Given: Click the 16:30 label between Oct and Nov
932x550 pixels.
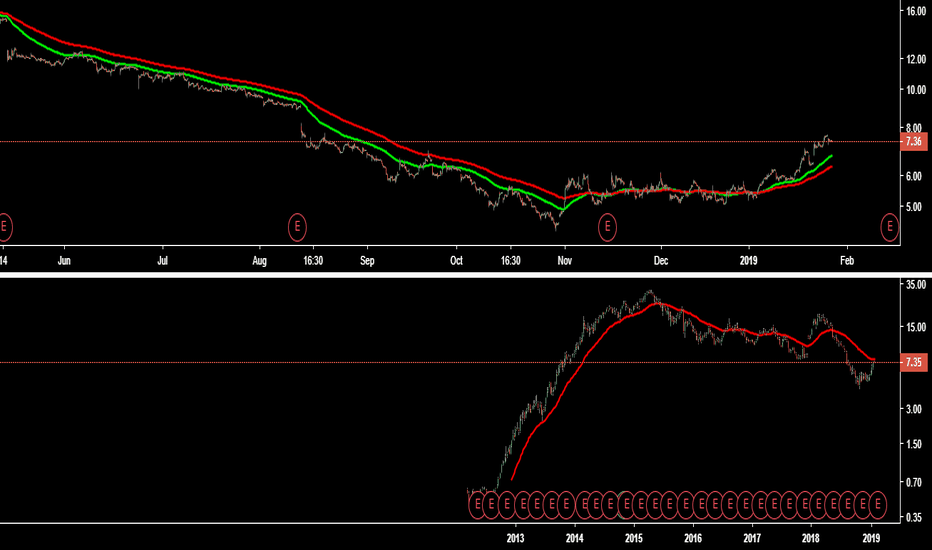Looking at the screenshot, I should [511, 260].
